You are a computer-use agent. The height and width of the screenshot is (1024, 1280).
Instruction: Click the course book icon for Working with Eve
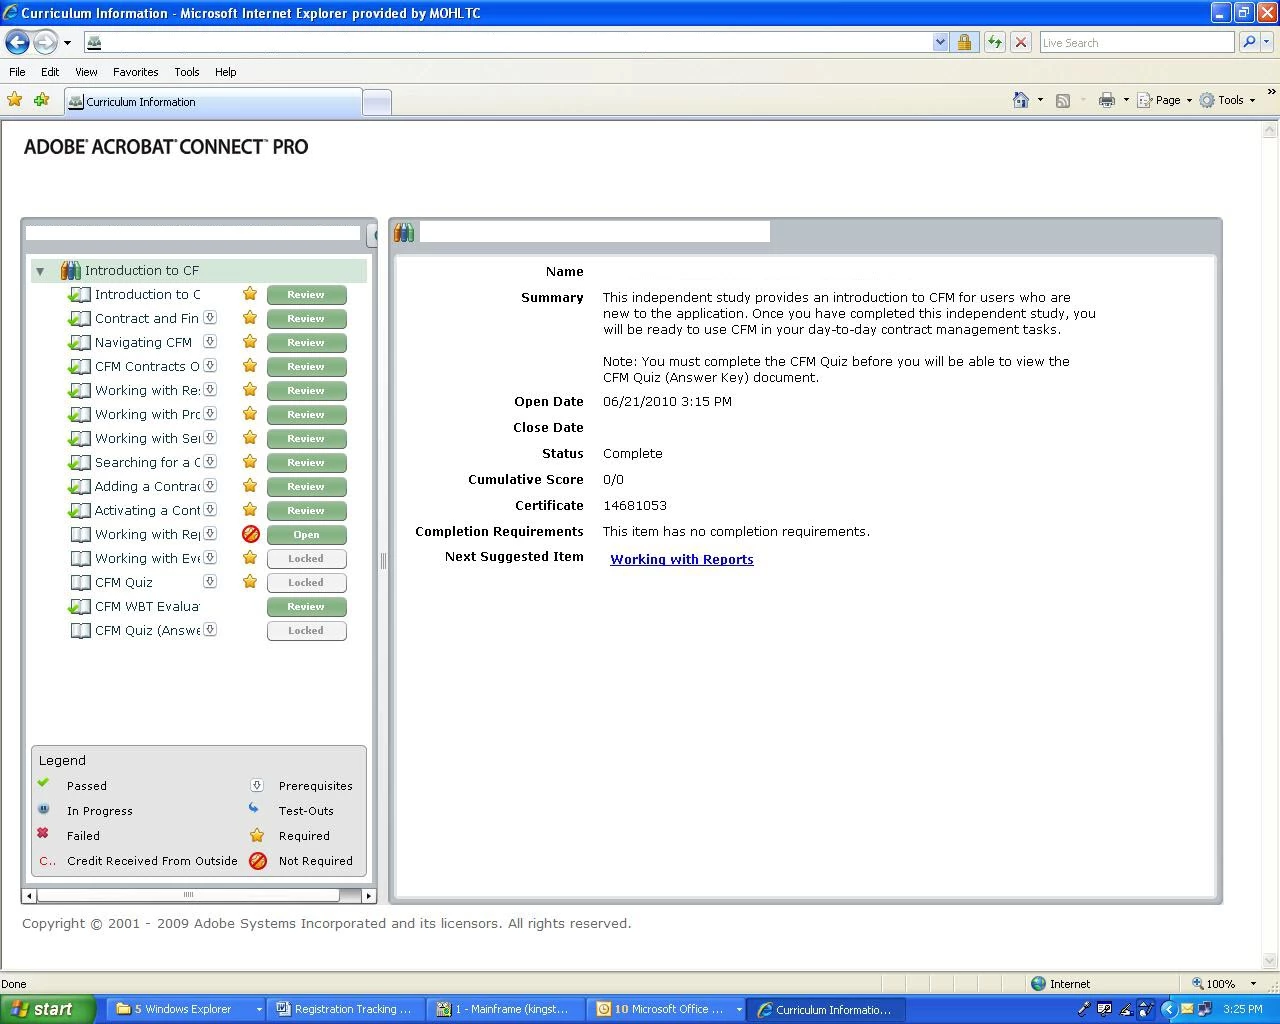[80, 559]
